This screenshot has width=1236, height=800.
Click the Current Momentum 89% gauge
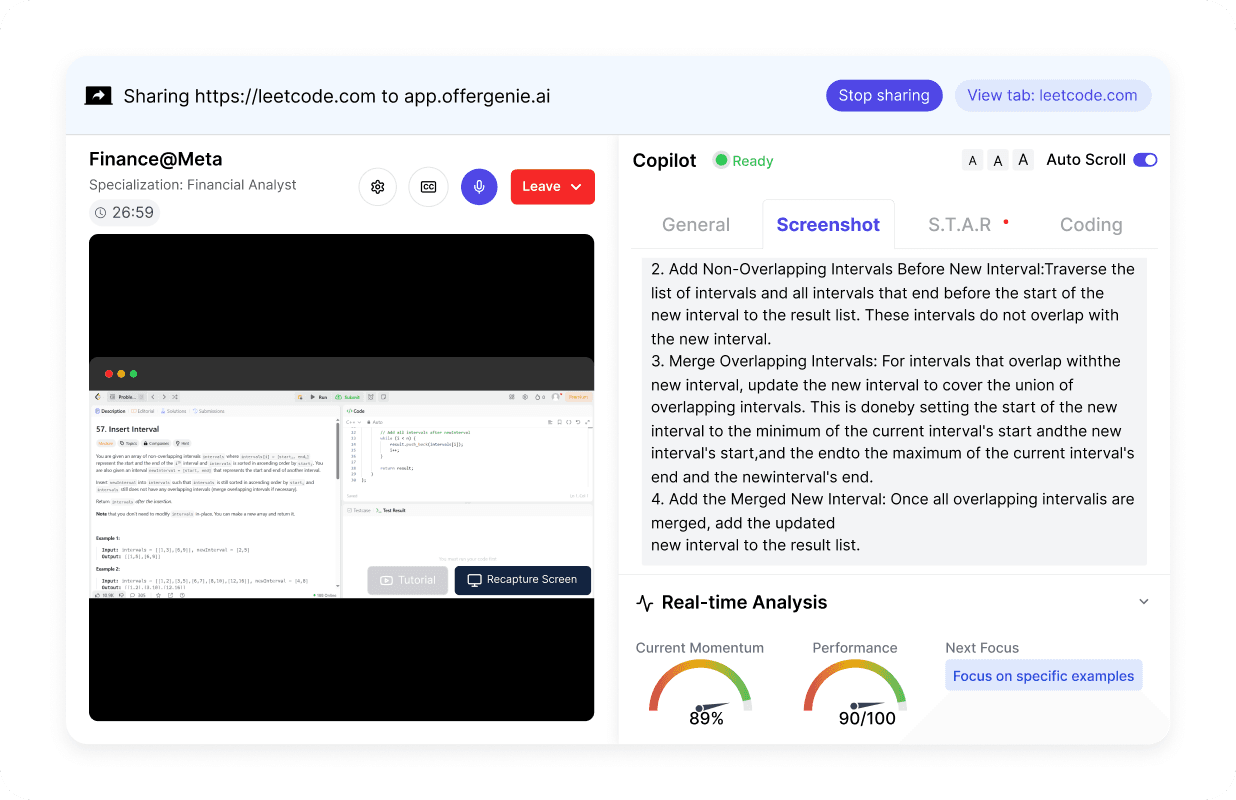(x=700, y=692)
